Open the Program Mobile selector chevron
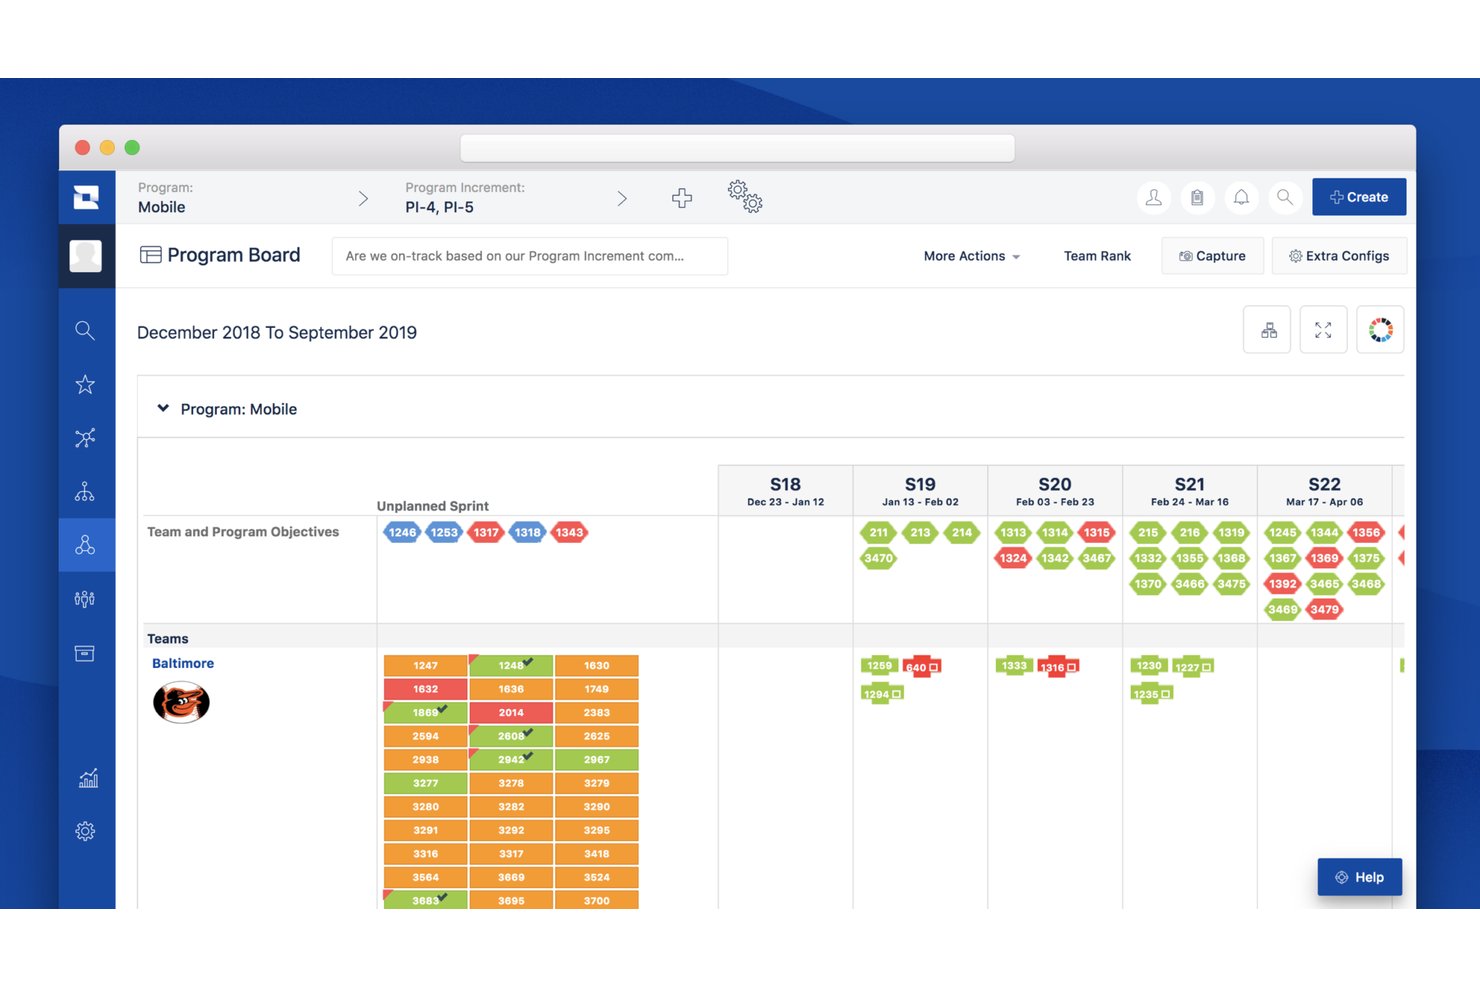This screenshot has width=1480, height=987. [x=363, y=199]
